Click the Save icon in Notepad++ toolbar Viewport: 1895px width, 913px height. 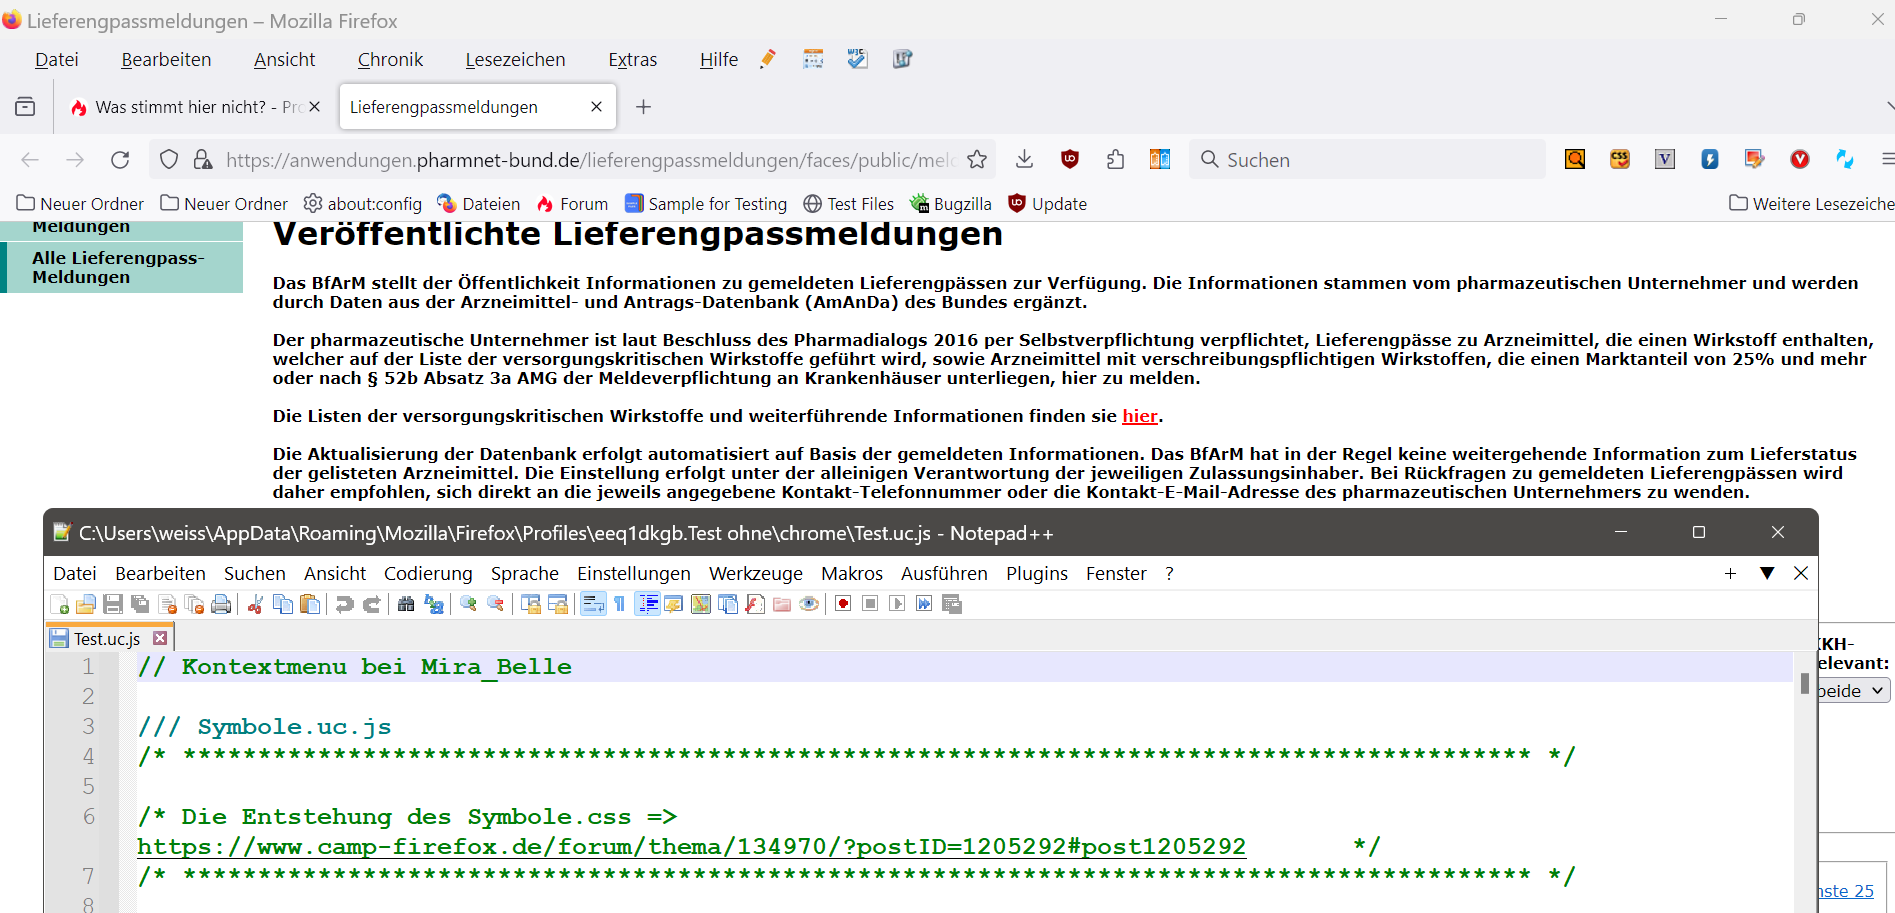(x=113, y=604)
